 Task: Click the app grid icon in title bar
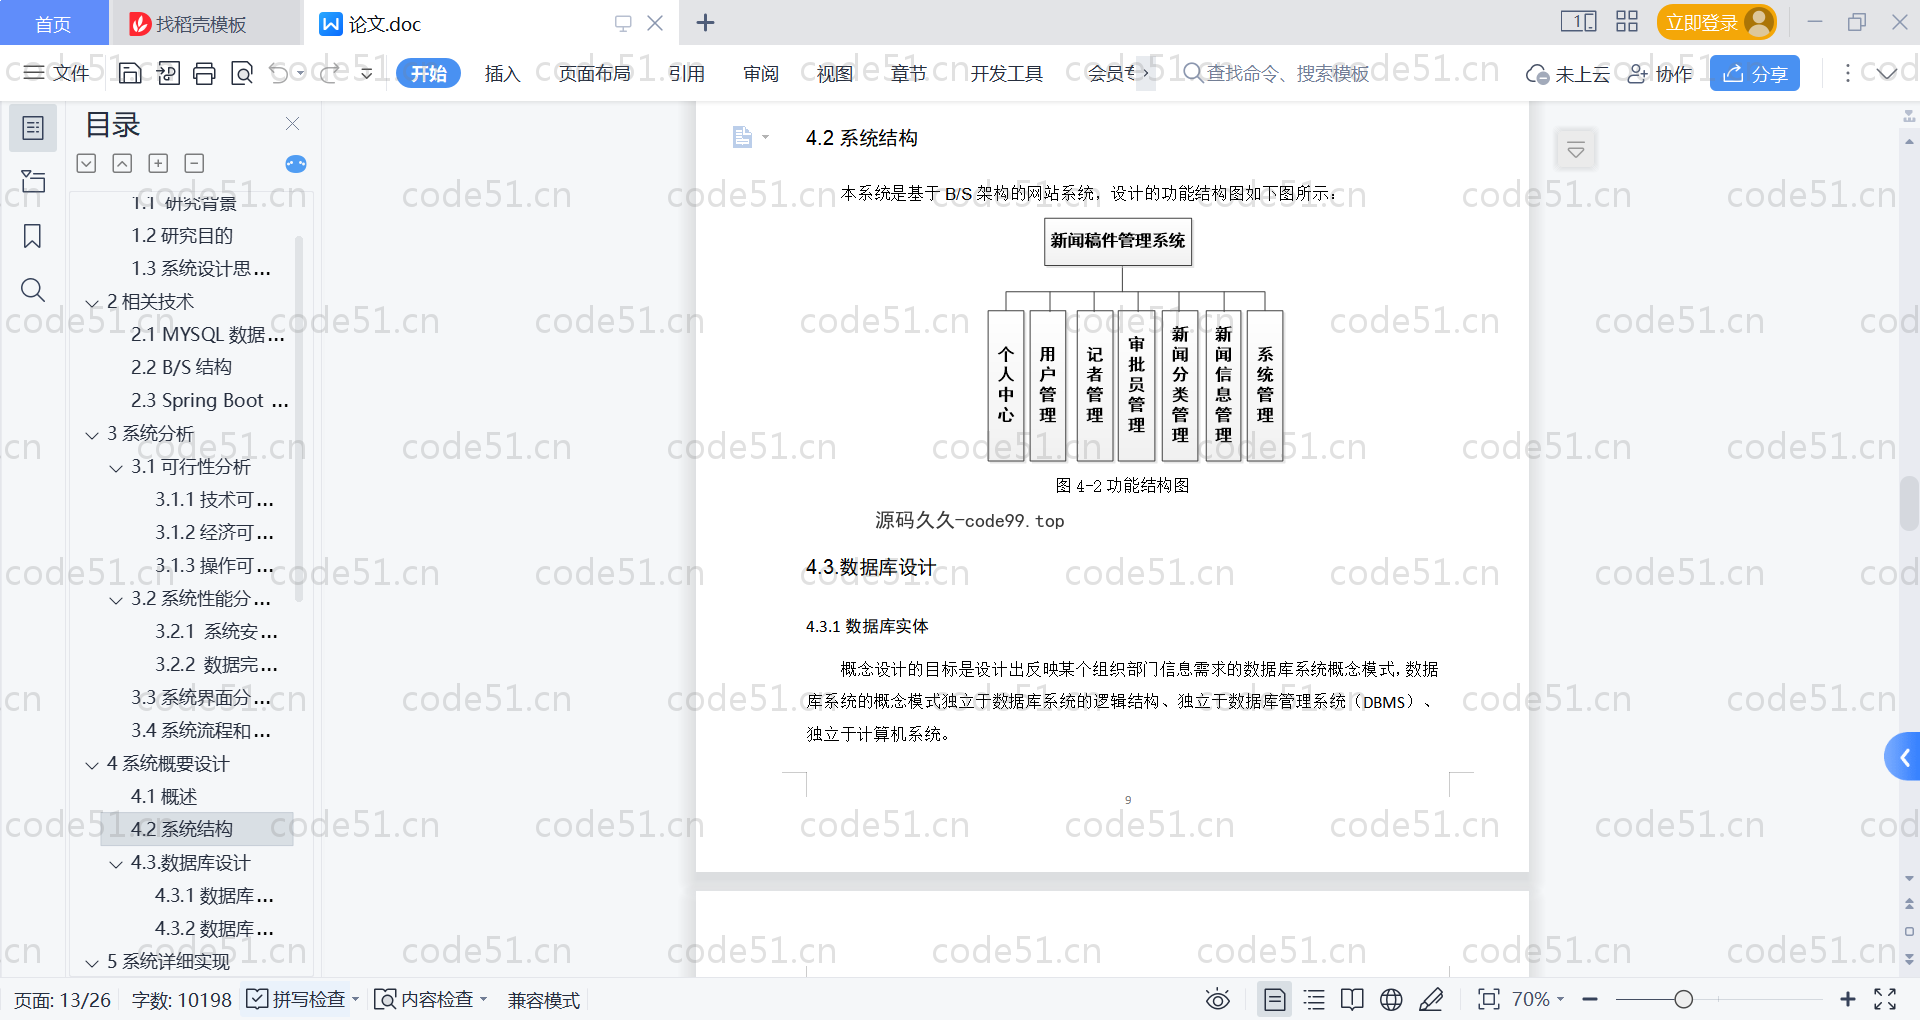click(1627, 22)
